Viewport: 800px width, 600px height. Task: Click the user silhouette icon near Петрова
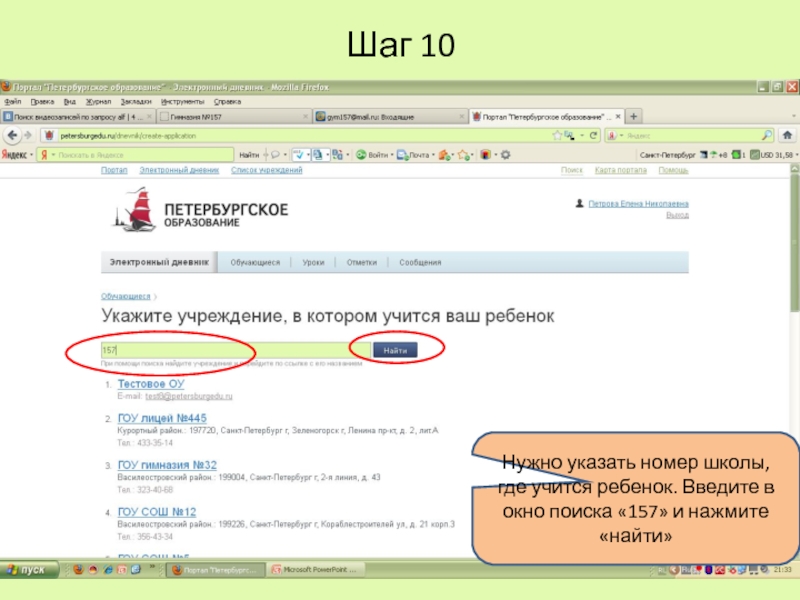(580, 204)
